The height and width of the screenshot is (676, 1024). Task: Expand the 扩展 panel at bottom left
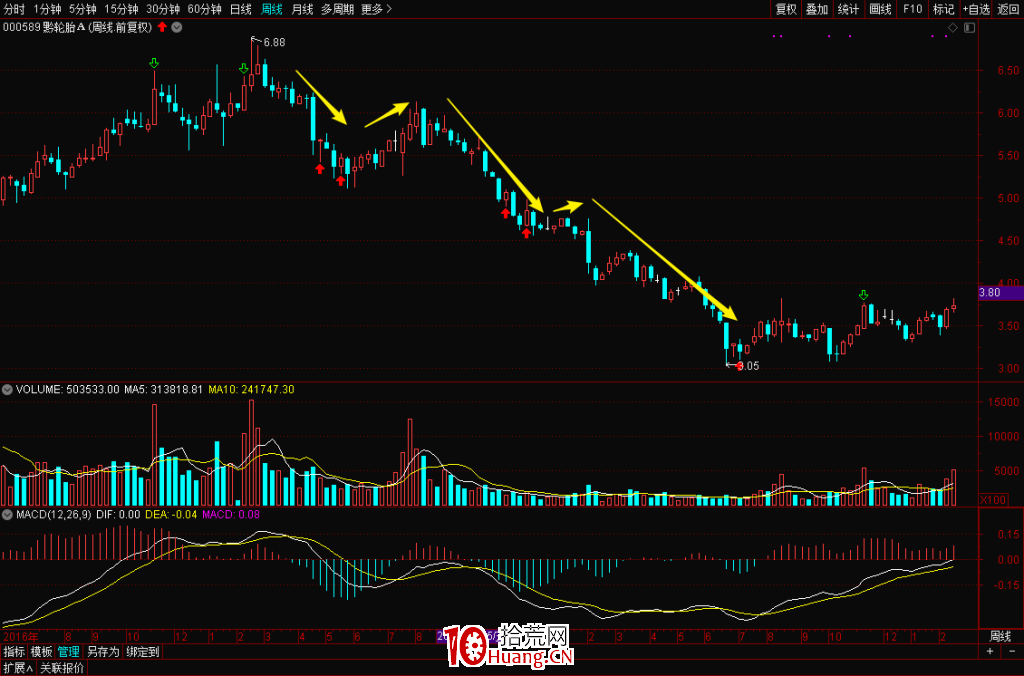point(17,668)
